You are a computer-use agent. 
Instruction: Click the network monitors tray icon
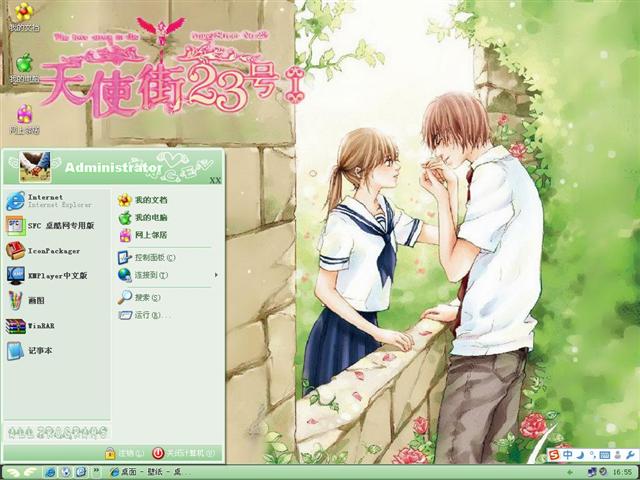(592, 472)
